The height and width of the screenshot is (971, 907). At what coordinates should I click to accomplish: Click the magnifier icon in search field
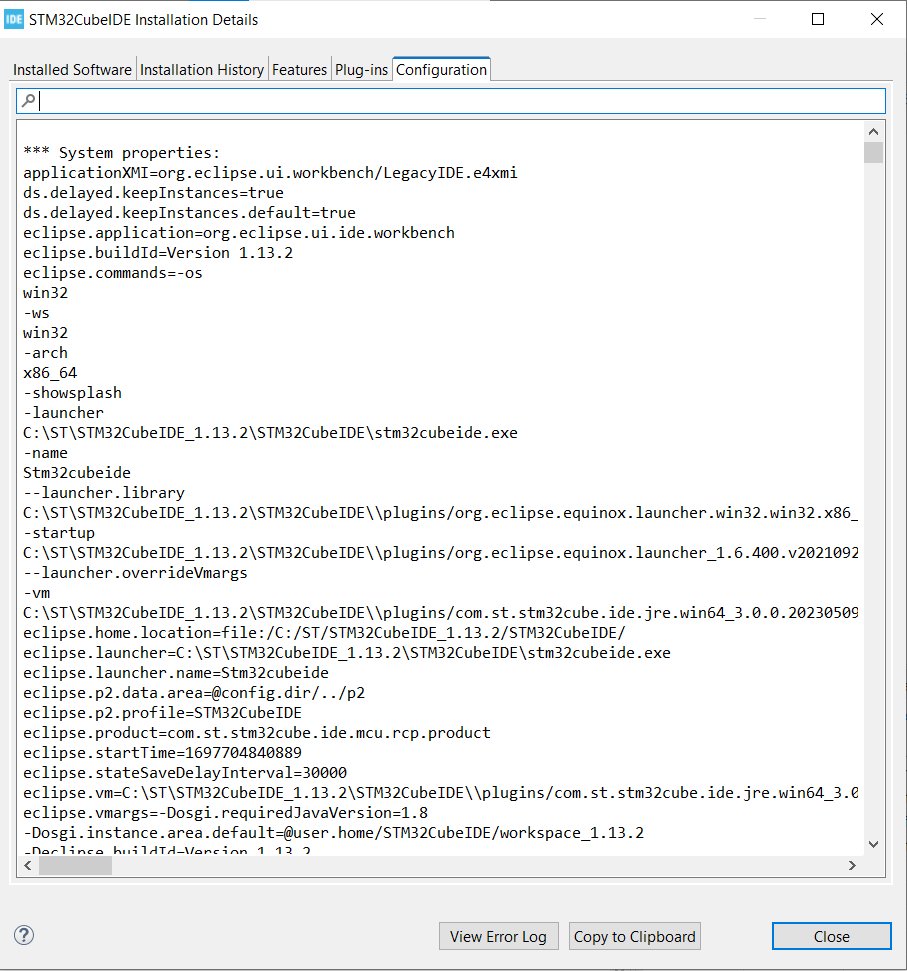[x=28, y=100]
